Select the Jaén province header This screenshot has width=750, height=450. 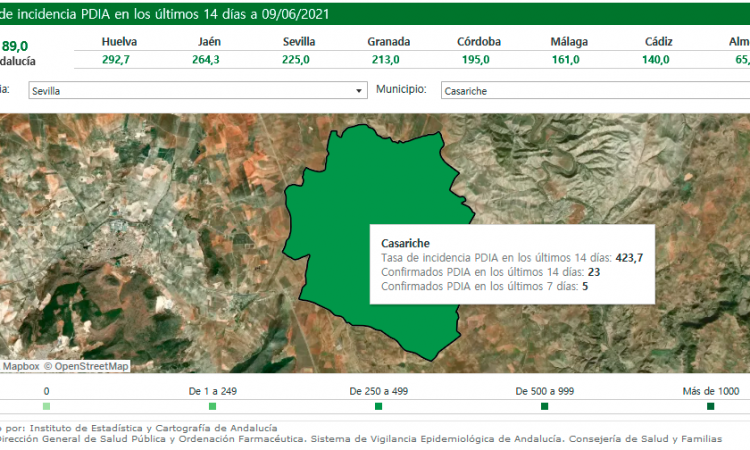(x=208, y=42)
